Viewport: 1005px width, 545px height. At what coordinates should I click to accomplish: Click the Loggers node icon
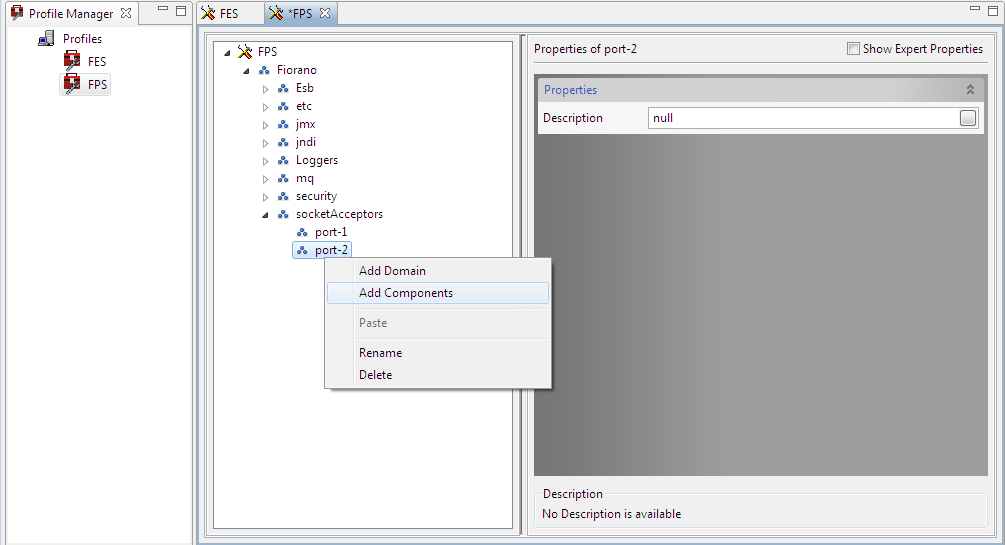pos(283,160)
